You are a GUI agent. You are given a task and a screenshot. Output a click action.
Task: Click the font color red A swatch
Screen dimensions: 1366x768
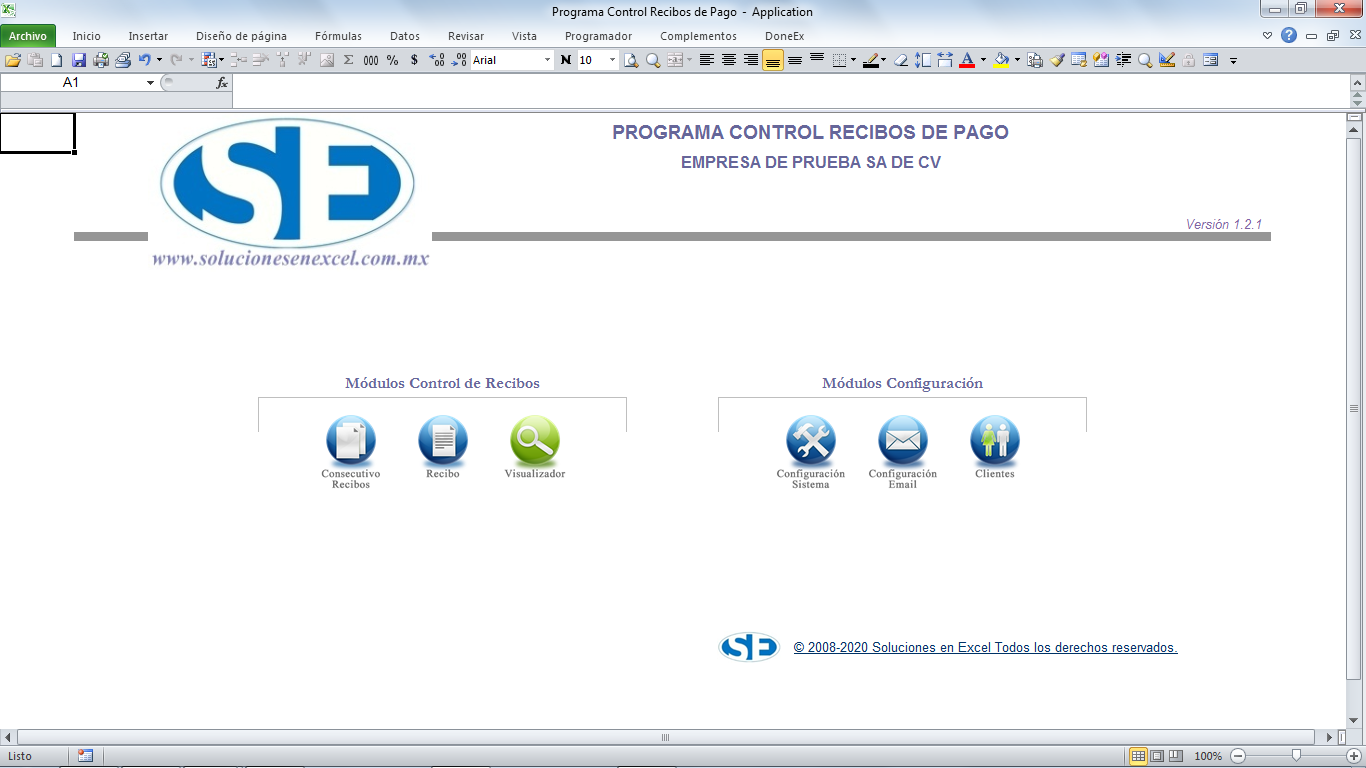967,60
